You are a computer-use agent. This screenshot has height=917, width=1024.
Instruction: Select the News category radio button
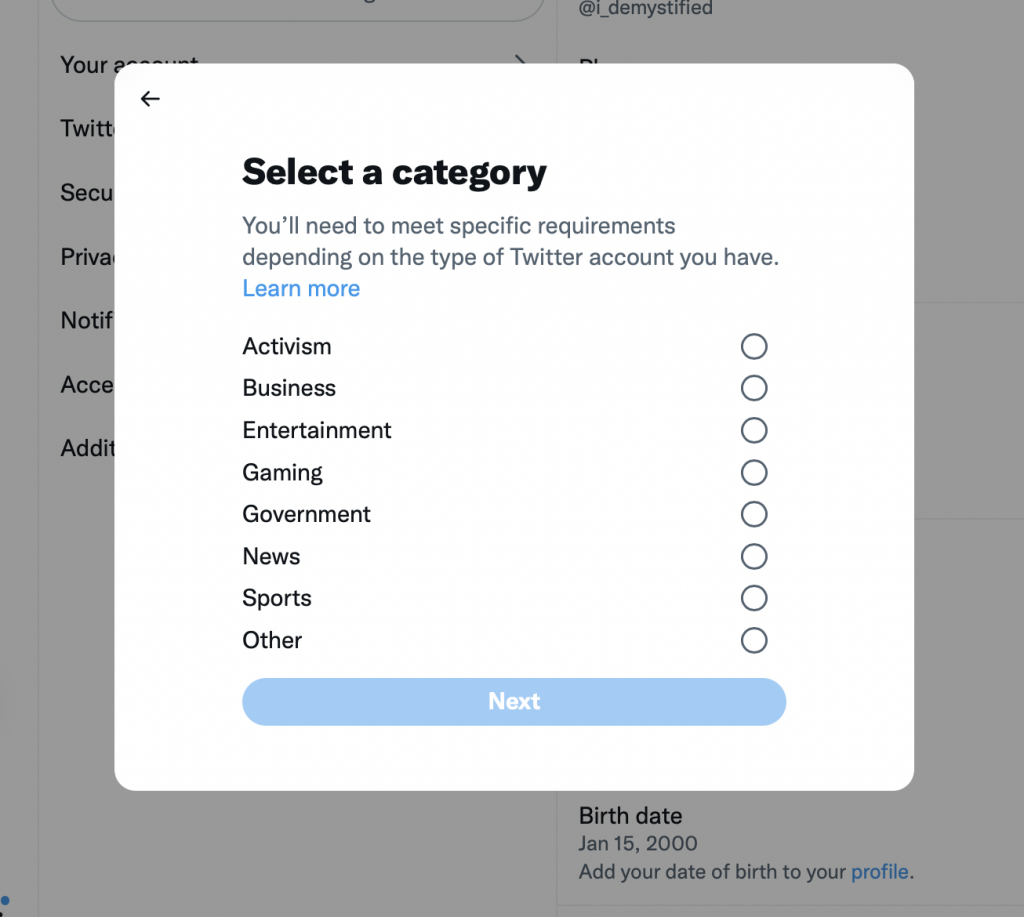coord(754,557)
